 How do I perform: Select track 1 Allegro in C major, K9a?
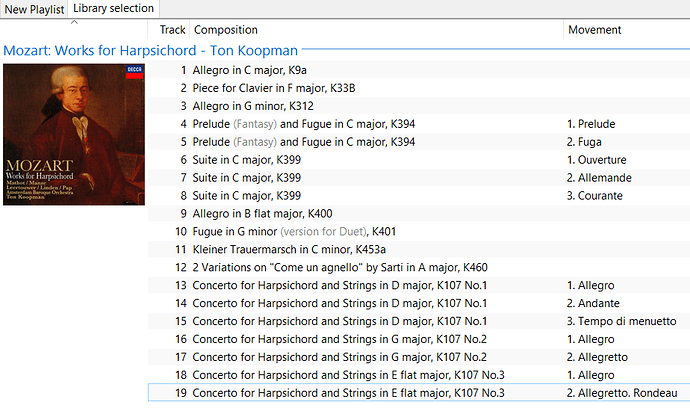tap(419, 70)
